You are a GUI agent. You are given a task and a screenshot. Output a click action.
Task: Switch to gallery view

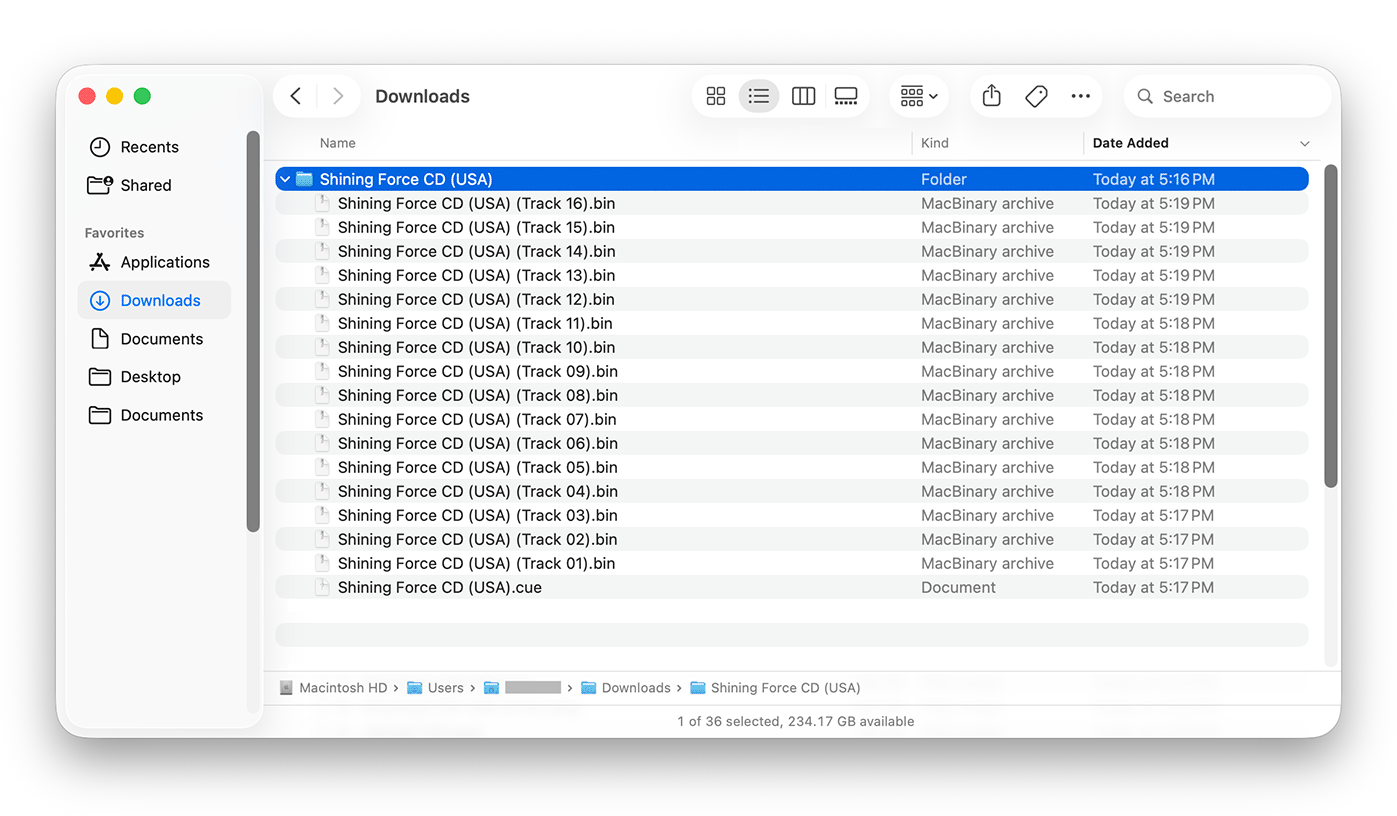pyautogui.click(x=846, y=96)
